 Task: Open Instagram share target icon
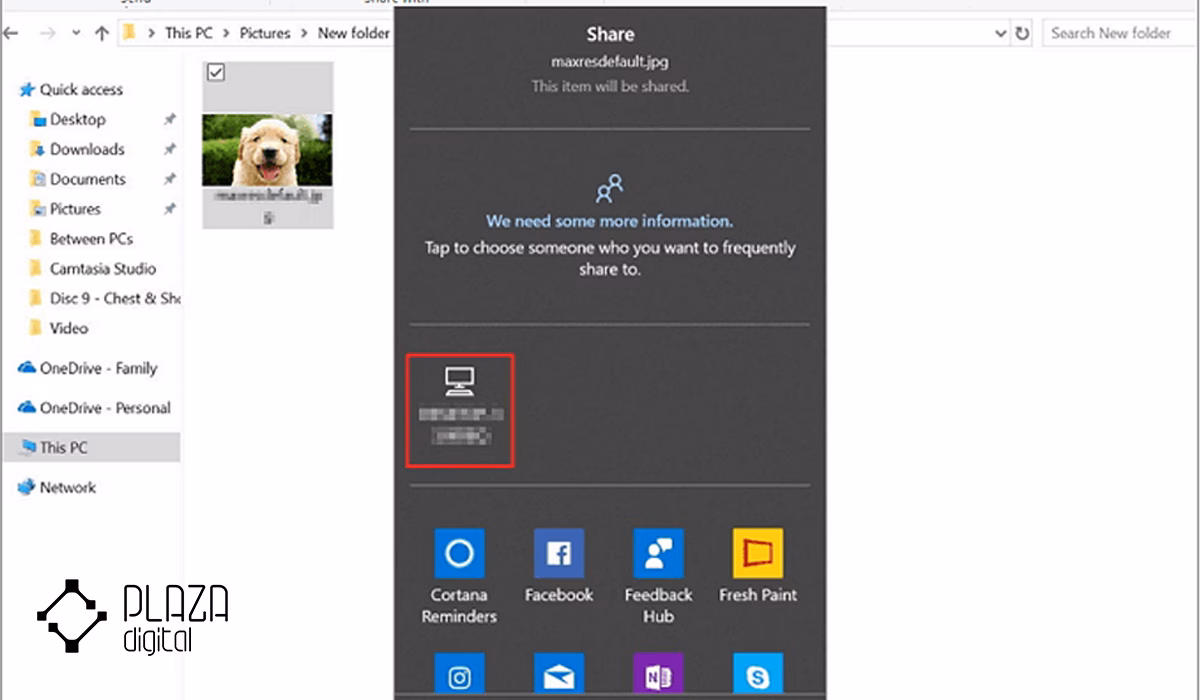pos(459,675)
